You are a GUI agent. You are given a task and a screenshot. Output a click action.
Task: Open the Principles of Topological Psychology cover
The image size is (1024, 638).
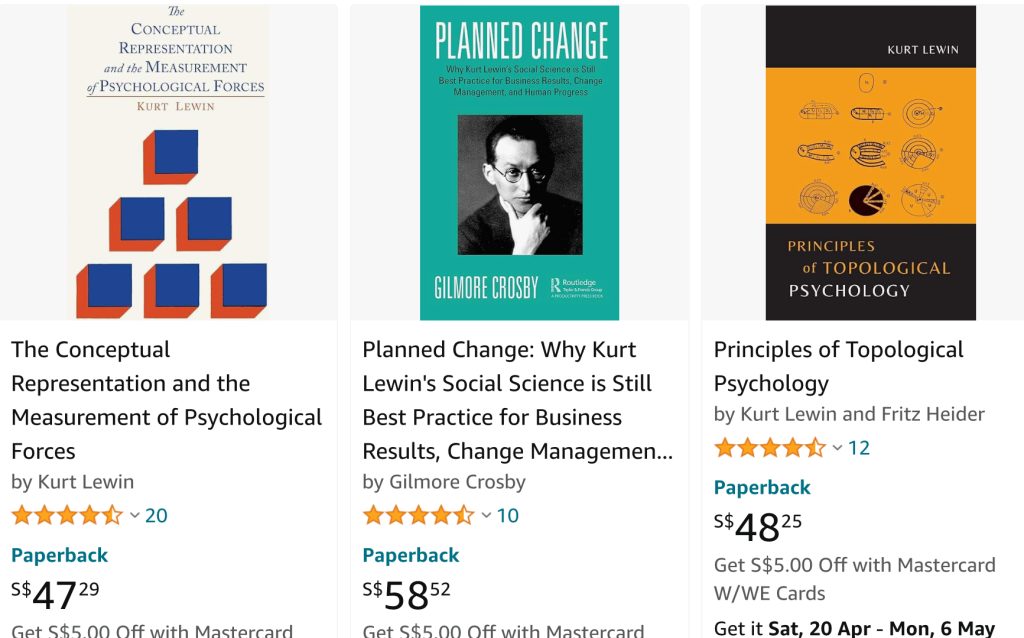[870, 162]
